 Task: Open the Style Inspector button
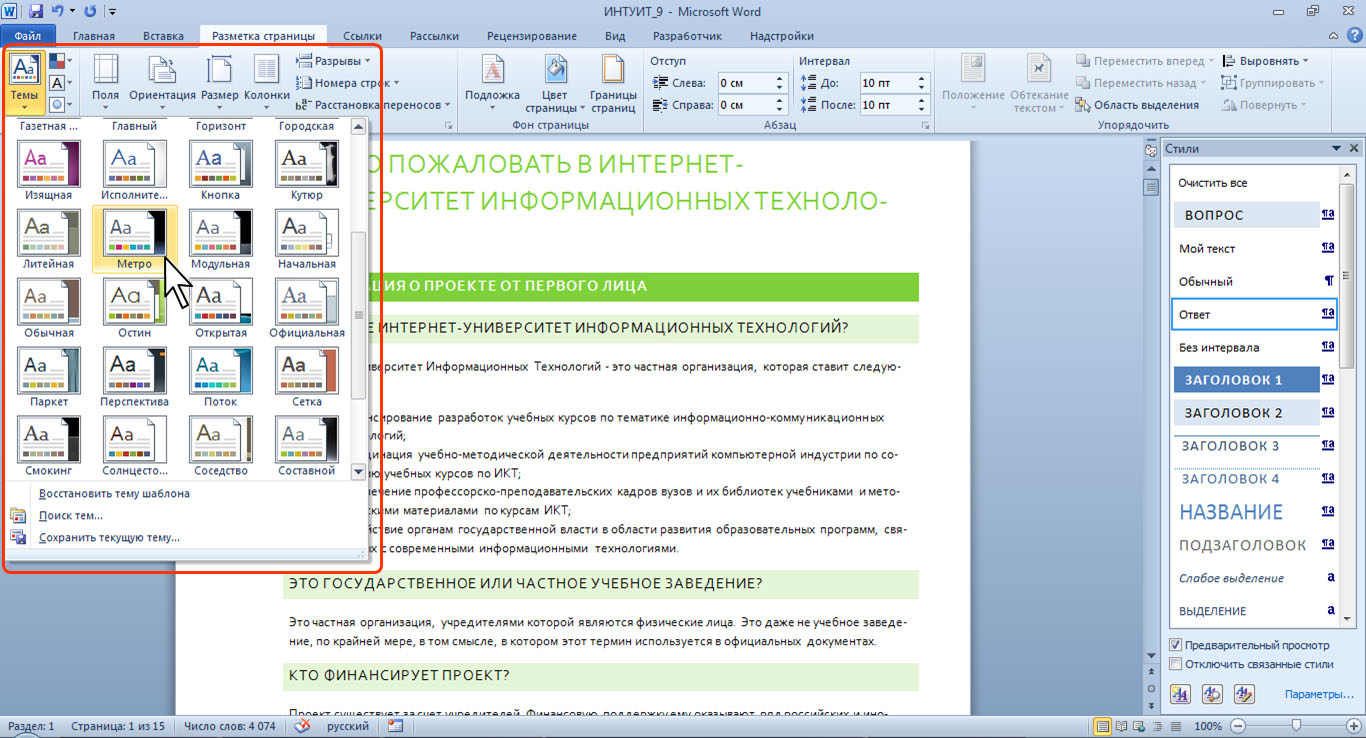click(x=1212, y=693)
